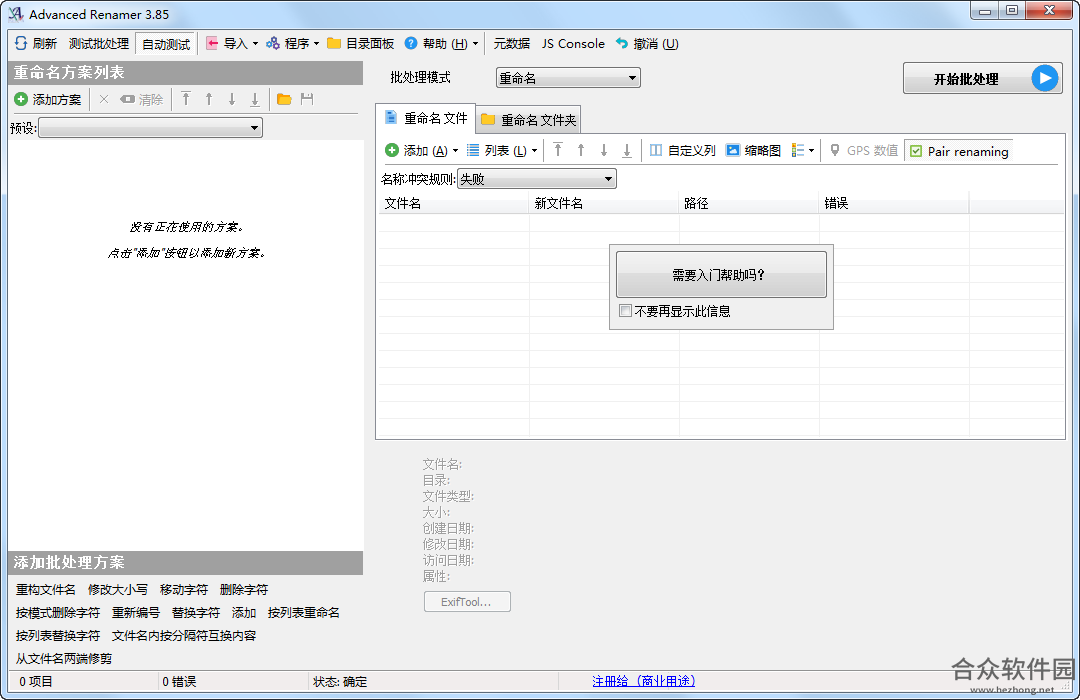Click the delete X icon in method list
This screenshot has height=700, width=1080.
[104, 99]
